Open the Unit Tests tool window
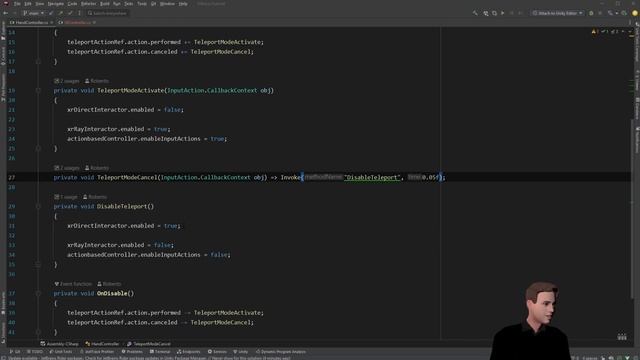The width and height of the screenshot is (640, 360). point(60,352)
